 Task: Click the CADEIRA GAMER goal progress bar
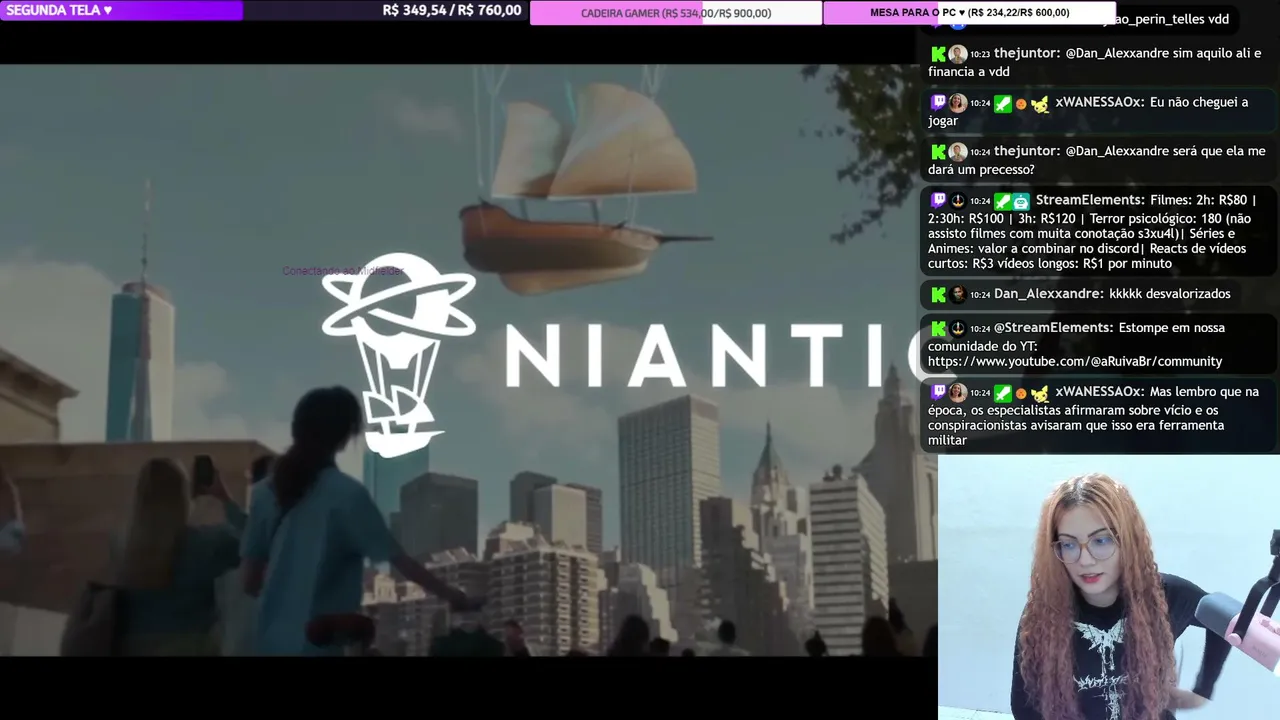click(x=676, y=13)
